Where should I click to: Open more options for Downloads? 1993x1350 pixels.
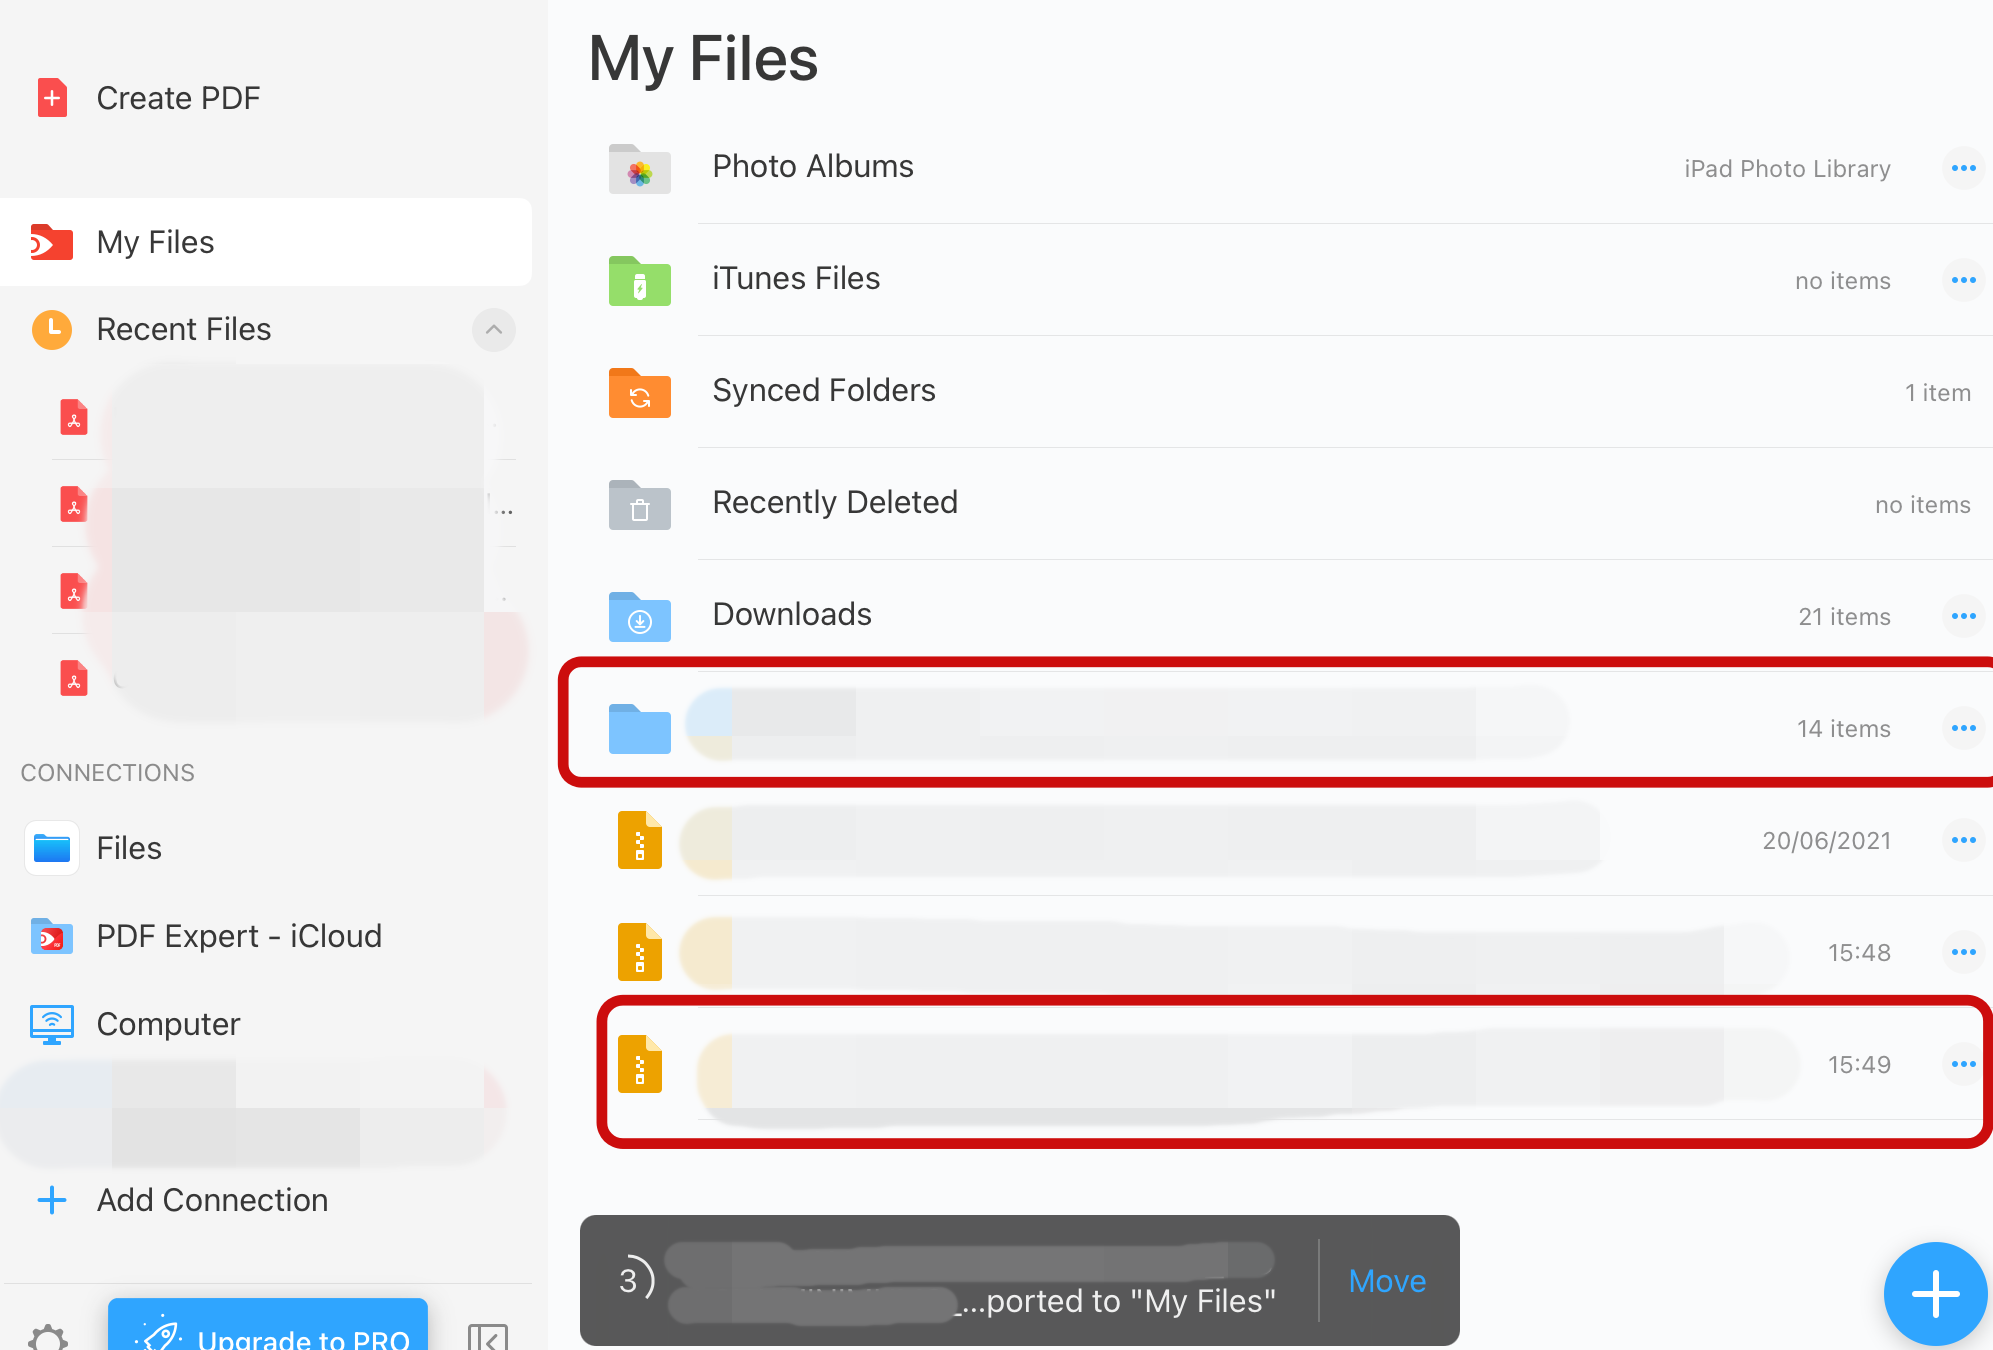pyautogui.click(x=1963, y=616)
